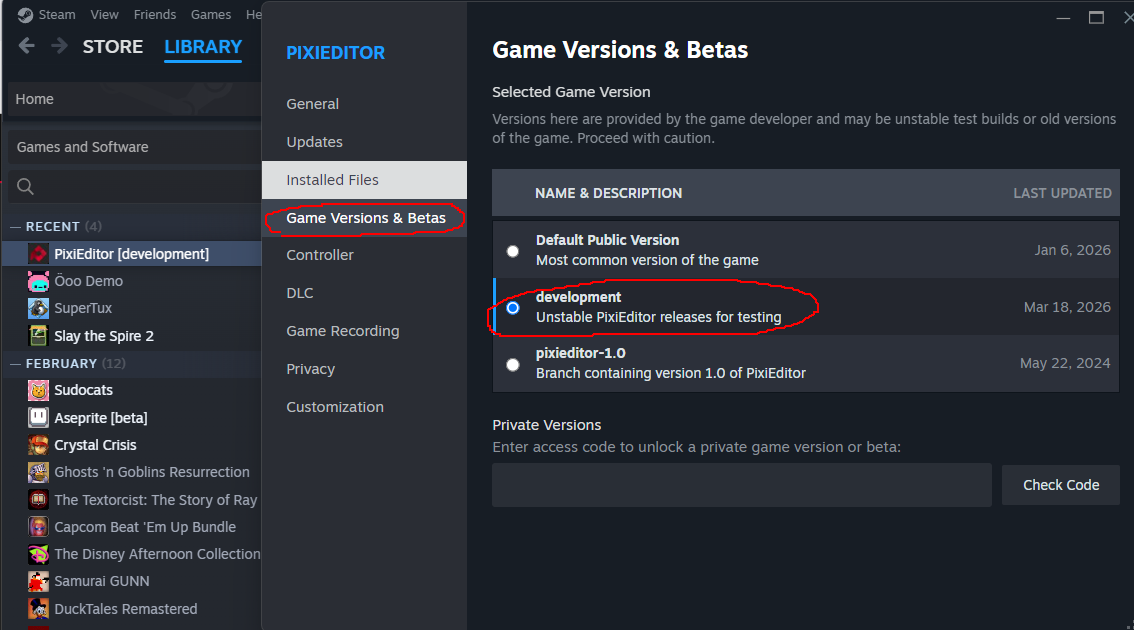1134x630 pixels.
Task: Click the Öoo Demo game icon
Action: click(x=38, y=281)
